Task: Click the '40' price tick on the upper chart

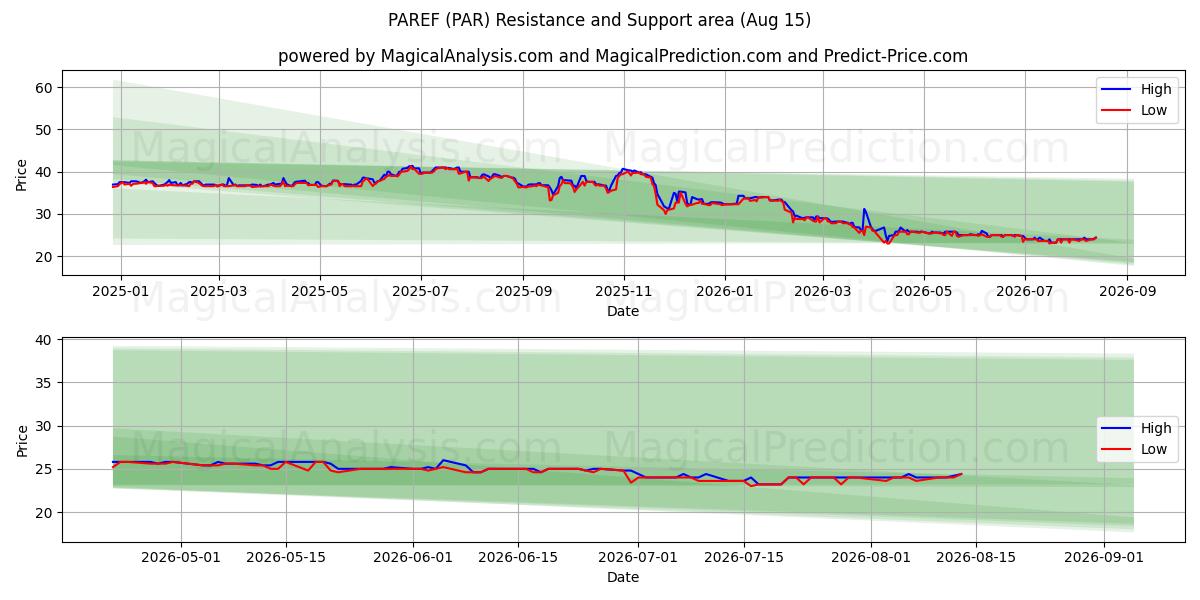Action: tap(46, 172)
